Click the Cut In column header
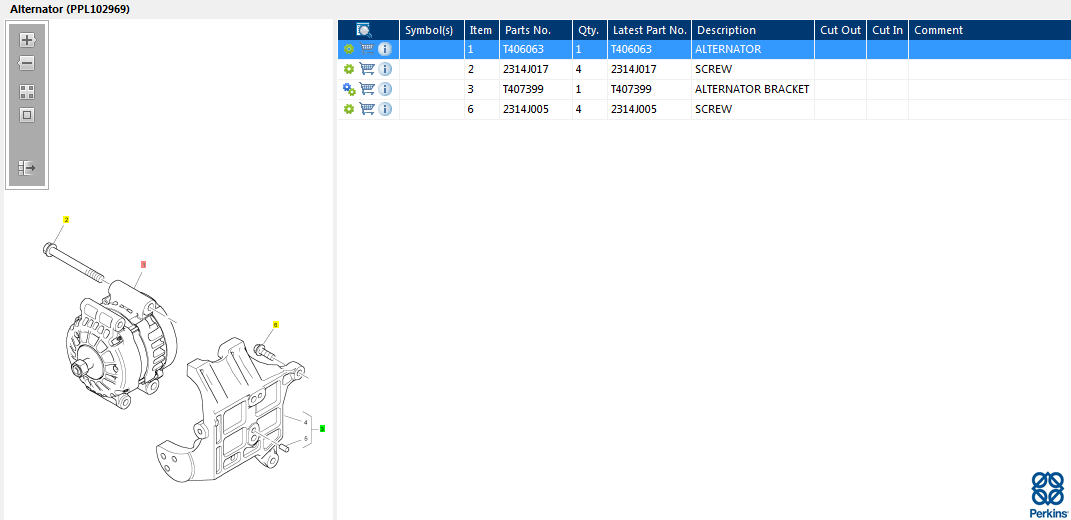Viewport: 1071px width, 520px height. 887,30
